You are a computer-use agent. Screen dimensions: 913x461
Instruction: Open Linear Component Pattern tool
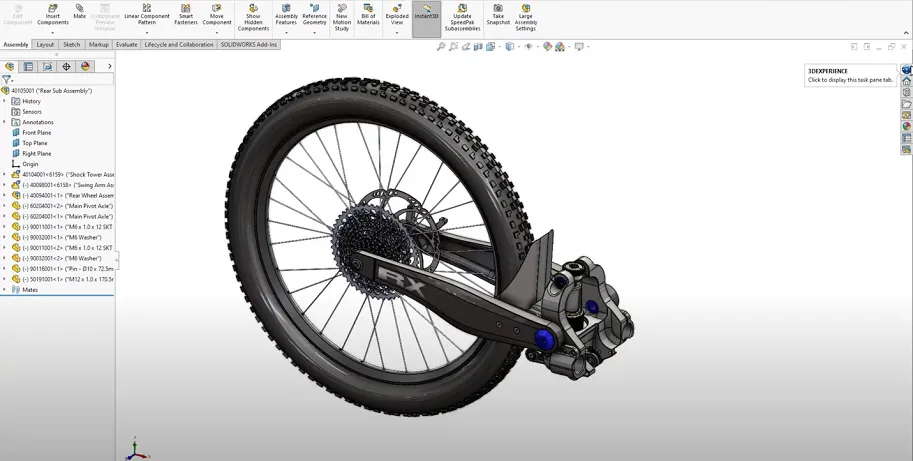pos(147,15)
